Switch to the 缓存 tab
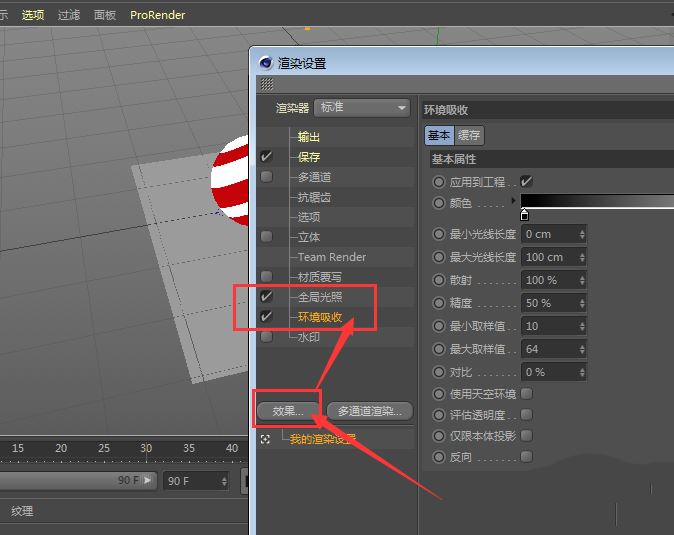This screenshot has width=674, height=535. point(469,135)
